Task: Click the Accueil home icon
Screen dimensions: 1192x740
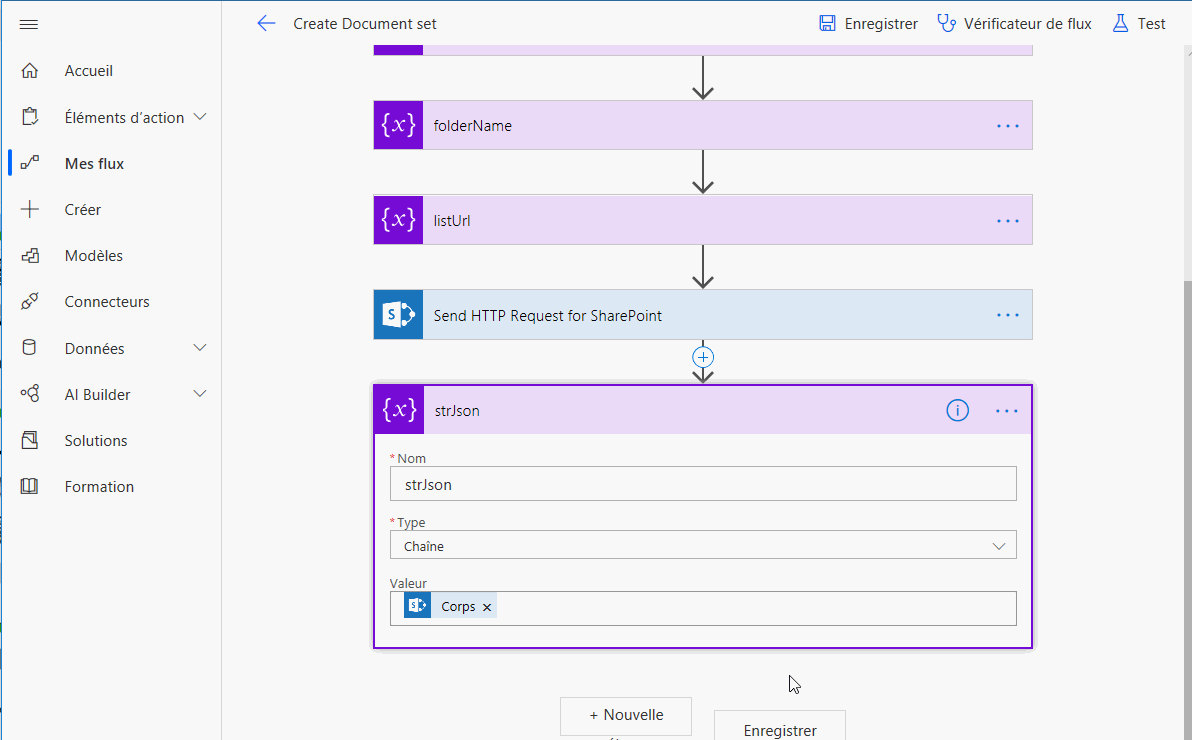Action: pos(30,71)
